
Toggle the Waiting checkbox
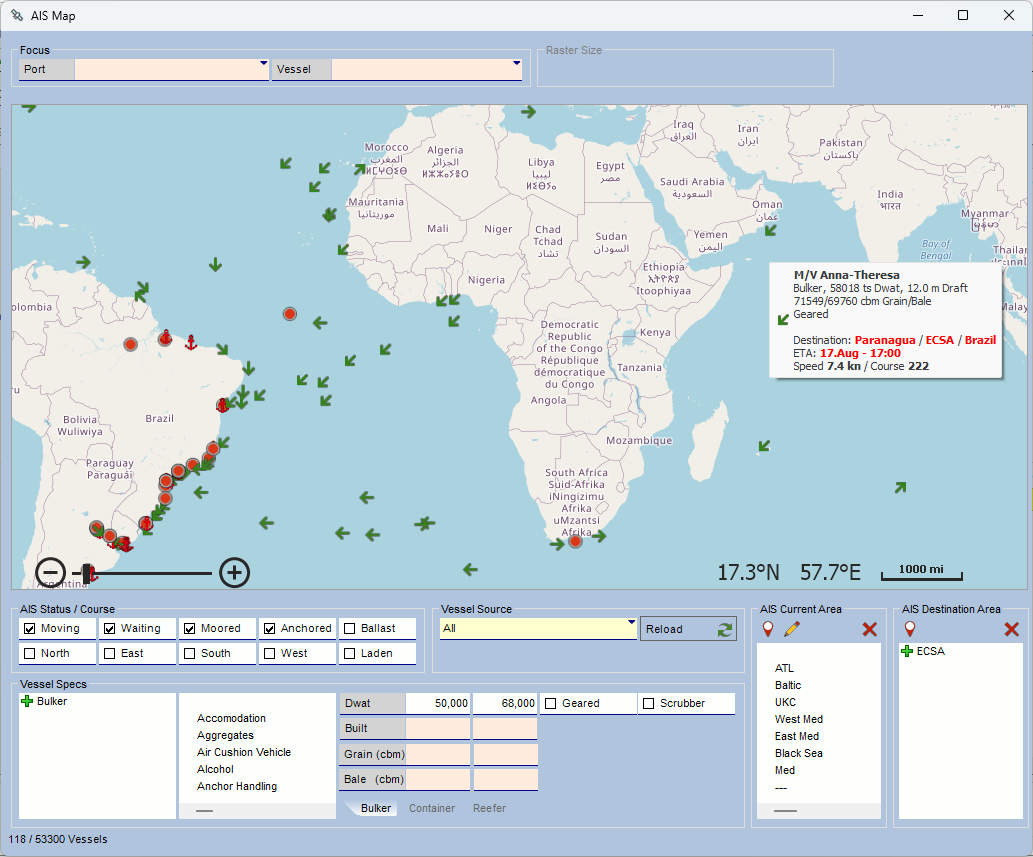point(110,628)
